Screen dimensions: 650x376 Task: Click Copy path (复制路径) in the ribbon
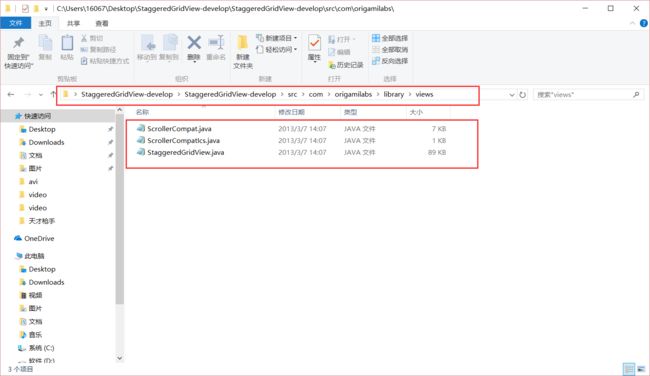(98, 50)
